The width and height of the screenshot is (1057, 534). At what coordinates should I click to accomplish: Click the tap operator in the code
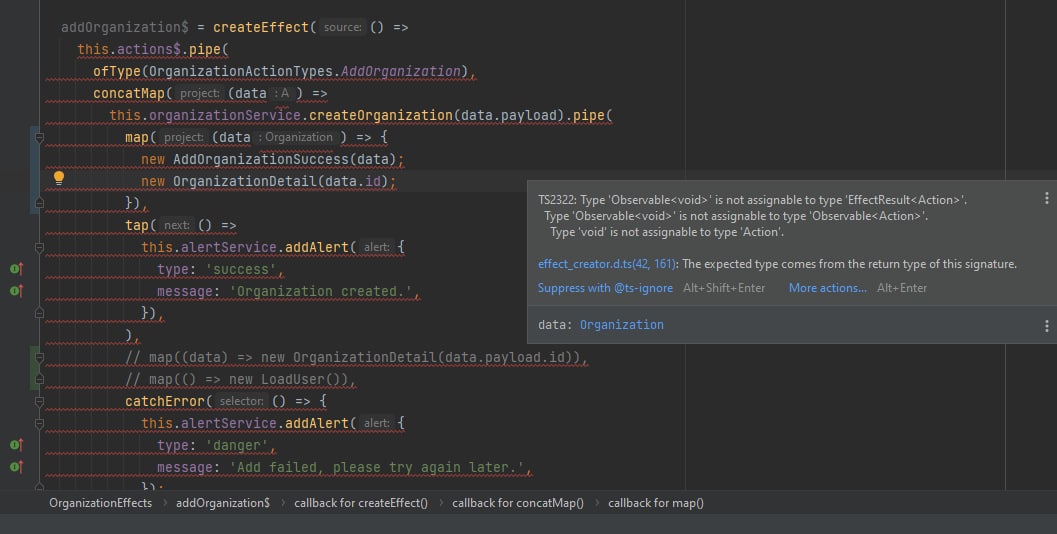(x=136, y=225)
